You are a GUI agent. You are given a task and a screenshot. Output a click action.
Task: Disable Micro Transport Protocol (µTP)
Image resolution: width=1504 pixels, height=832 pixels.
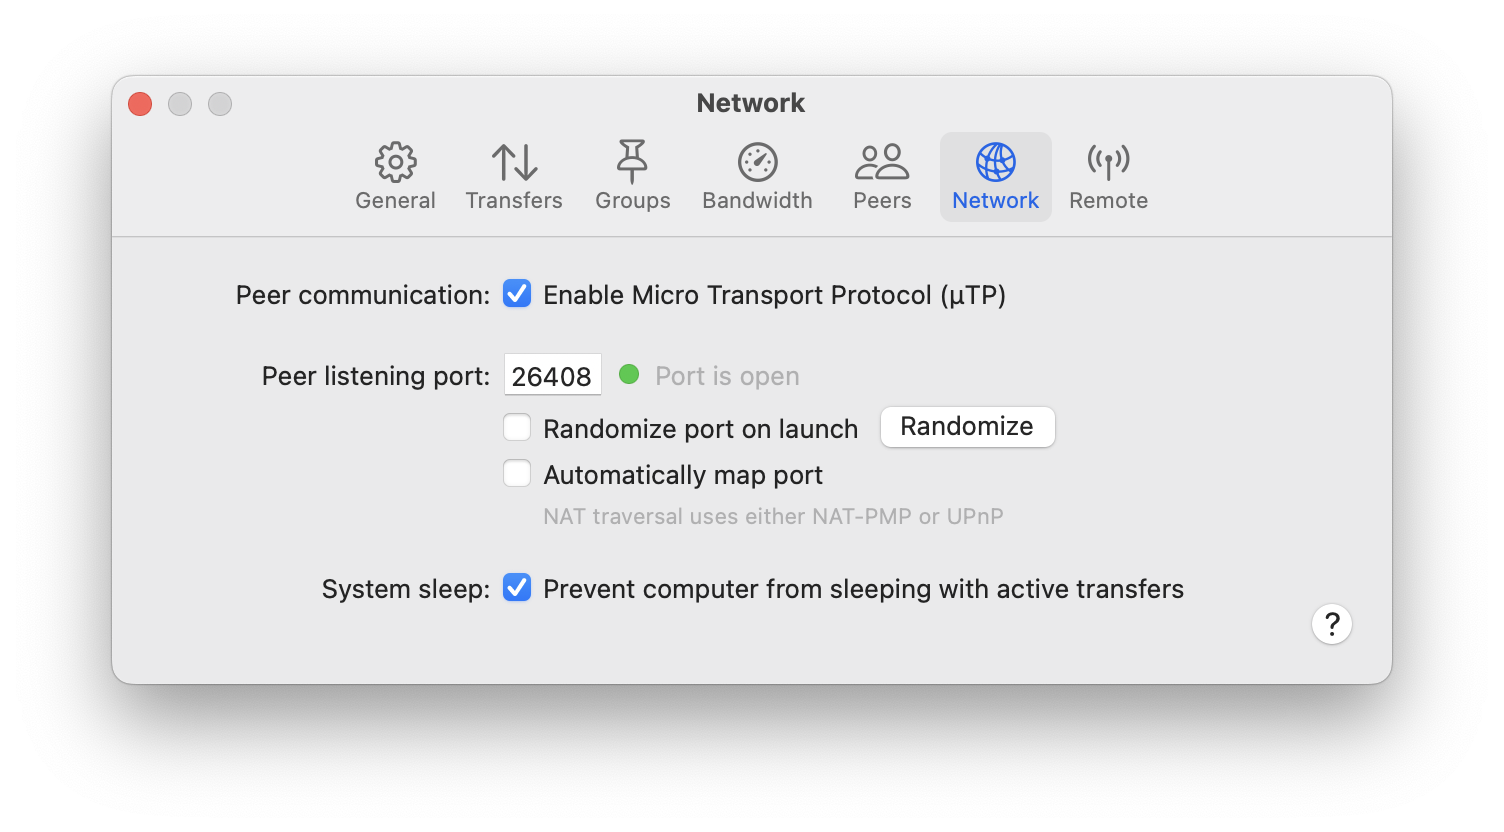517,294
